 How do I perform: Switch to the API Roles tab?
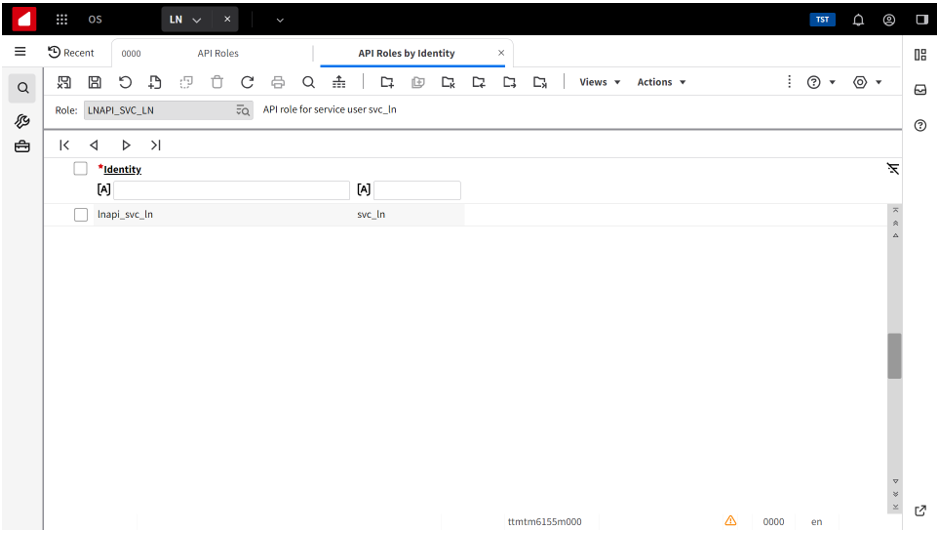click(x=218, y=53)
